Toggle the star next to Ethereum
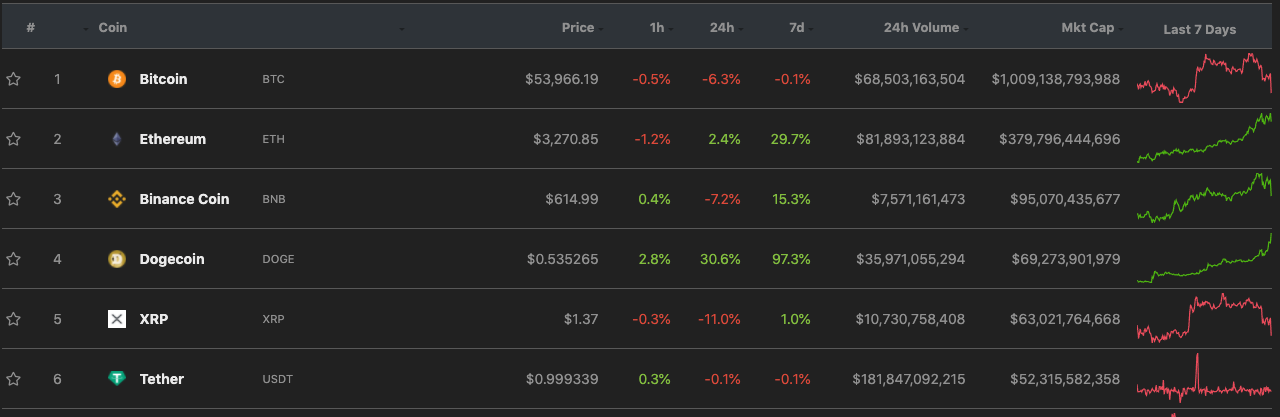Viewport: 1280px width, 417px height. 14,139
